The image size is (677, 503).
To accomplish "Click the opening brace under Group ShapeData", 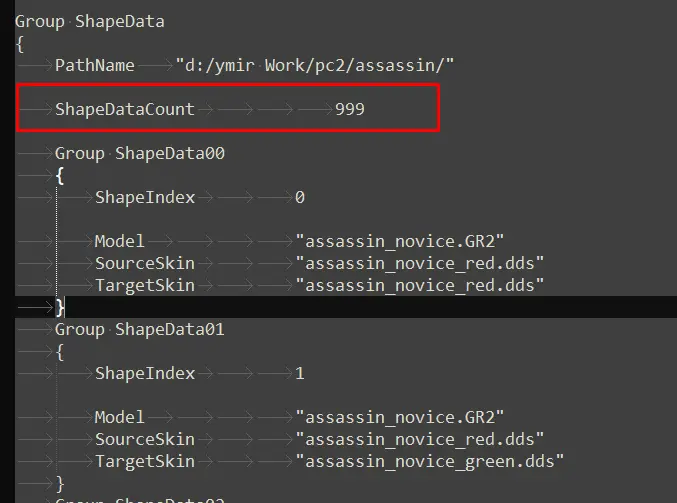I will tap(20, 43).
